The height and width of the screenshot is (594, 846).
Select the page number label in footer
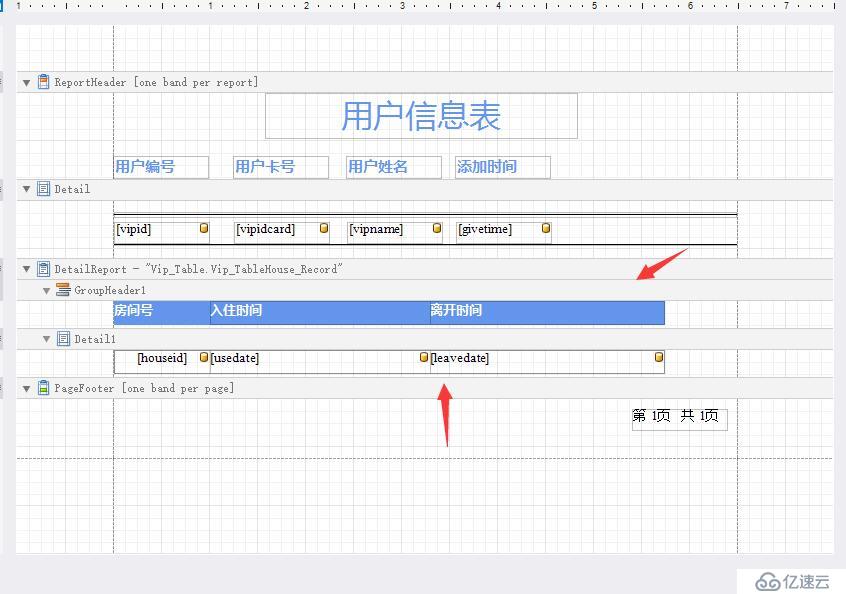(678, 416)
